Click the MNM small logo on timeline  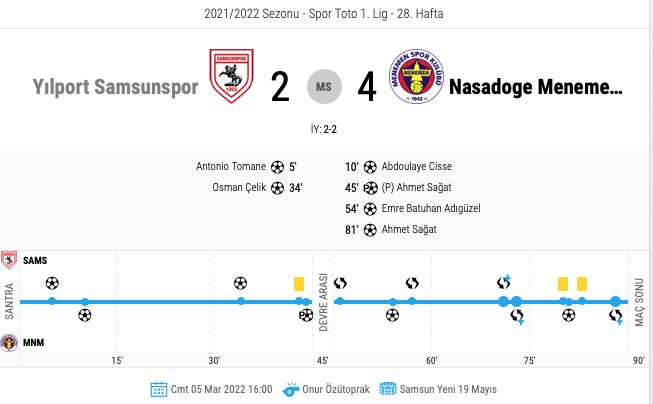[10, 343]
